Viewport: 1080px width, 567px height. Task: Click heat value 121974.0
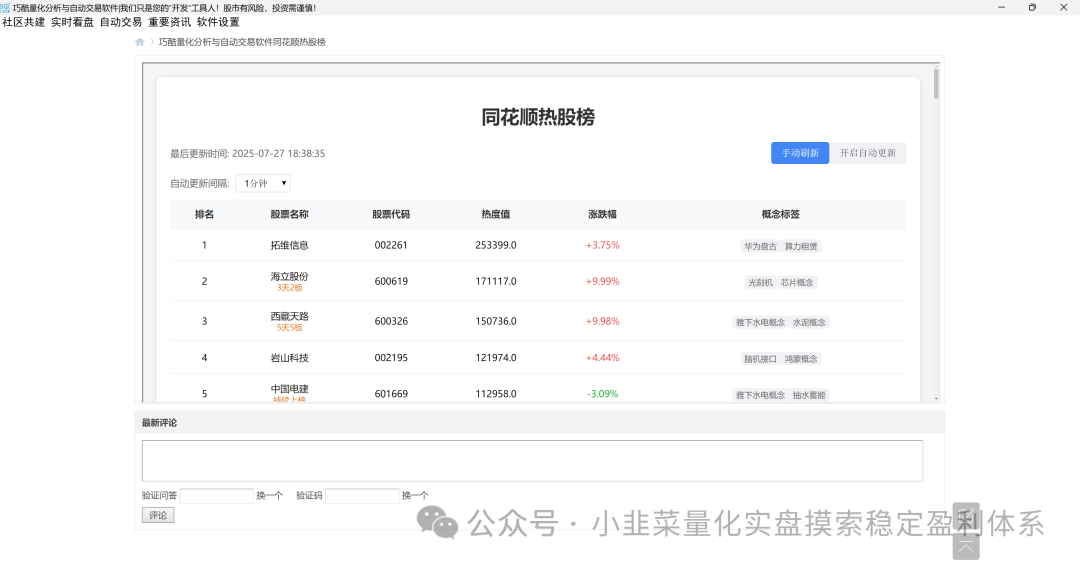coord(495,358)
